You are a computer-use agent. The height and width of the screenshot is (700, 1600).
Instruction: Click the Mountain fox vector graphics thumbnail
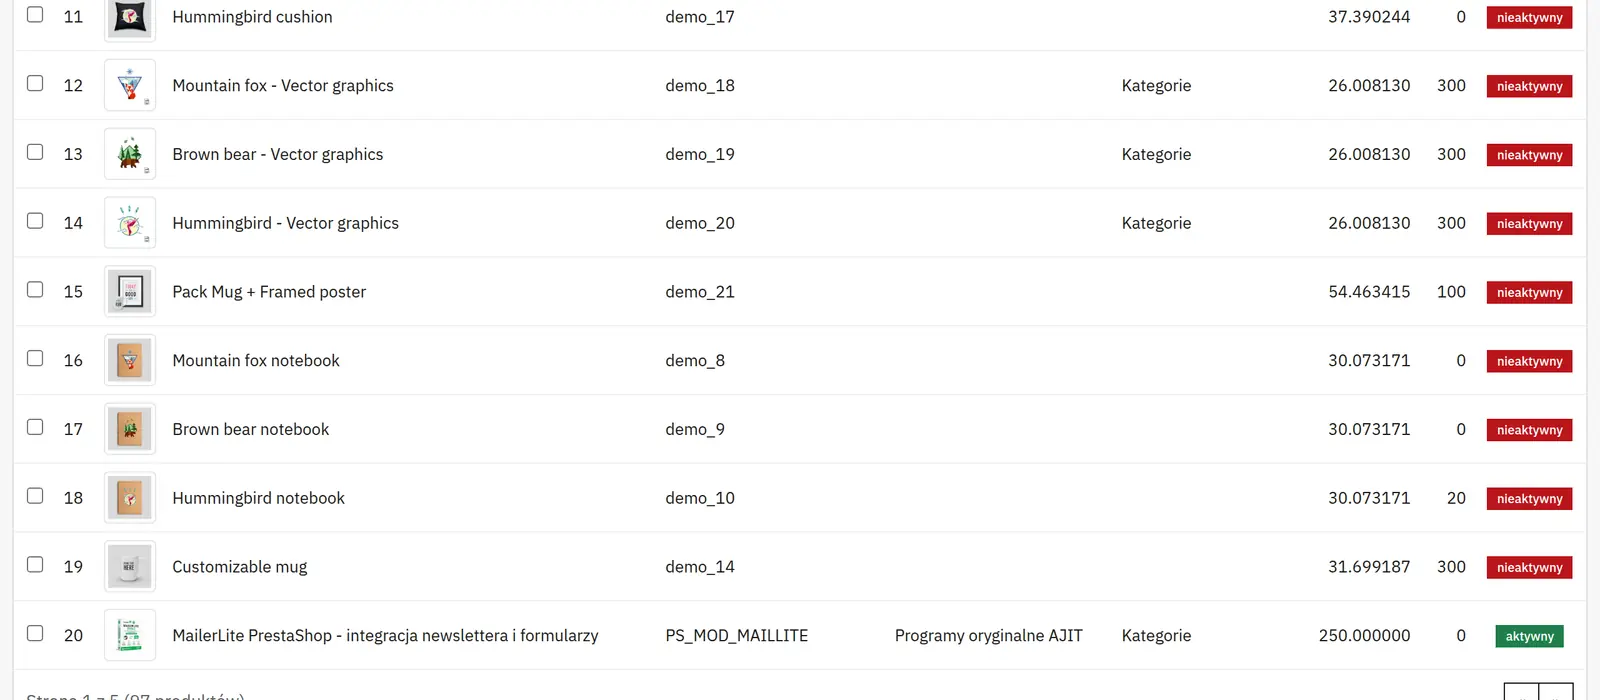coord(130,85)
